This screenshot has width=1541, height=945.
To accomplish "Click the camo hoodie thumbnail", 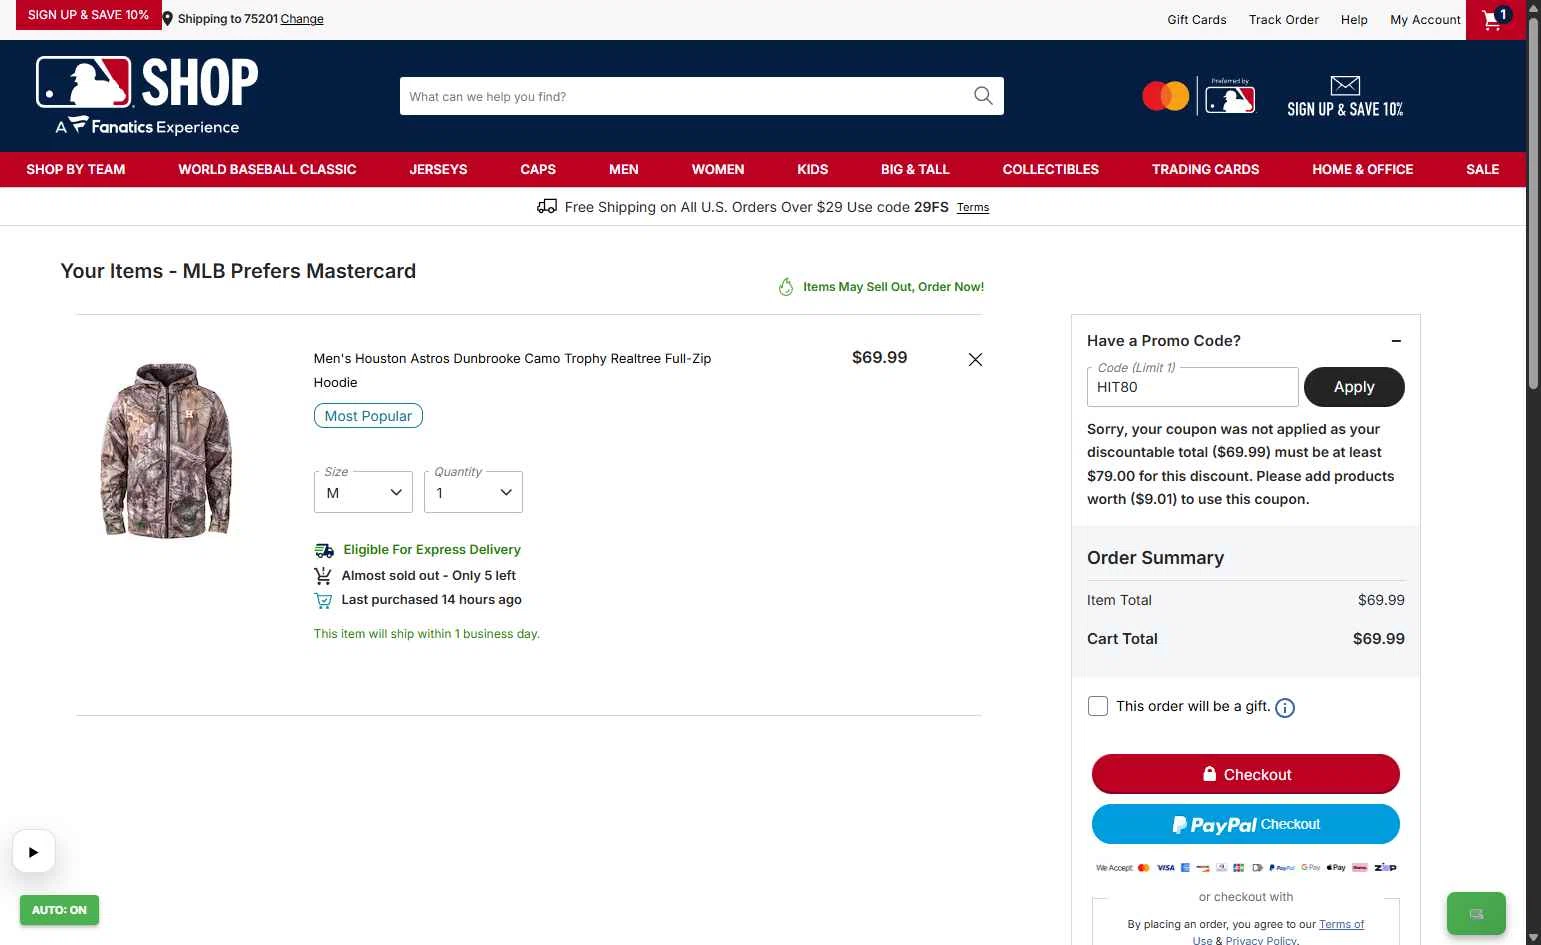I will pyautogui.click(x=167, y=450).
